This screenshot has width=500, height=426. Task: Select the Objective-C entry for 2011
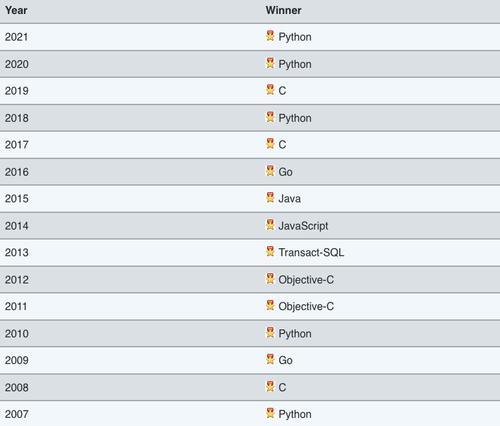[306, 306]
